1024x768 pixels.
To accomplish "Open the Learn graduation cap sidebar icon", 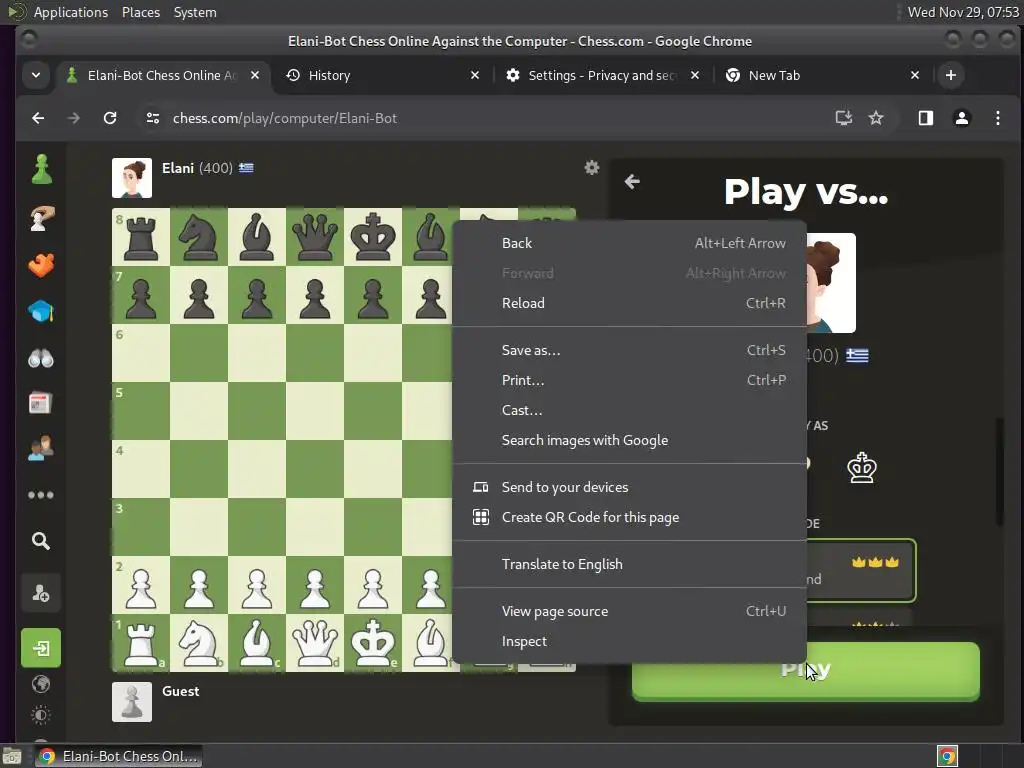I will click(41, 312).
